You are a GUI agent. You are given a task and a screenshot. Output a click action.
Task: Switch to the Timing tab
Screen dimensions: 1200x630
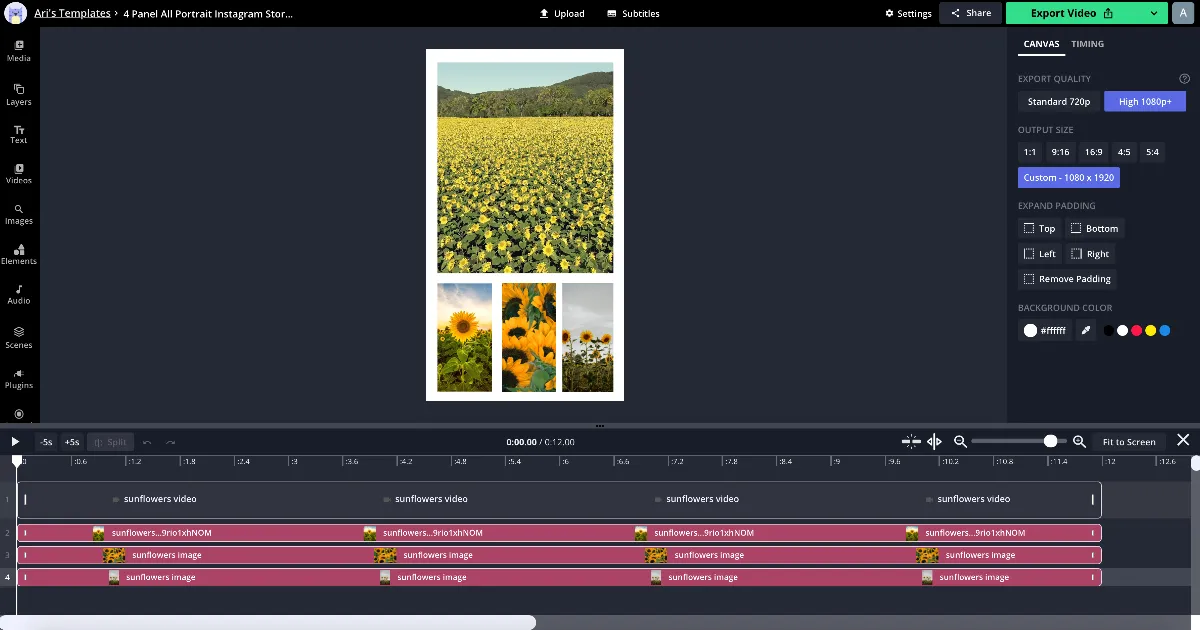pyautogui.click(x=1087, y=44)
